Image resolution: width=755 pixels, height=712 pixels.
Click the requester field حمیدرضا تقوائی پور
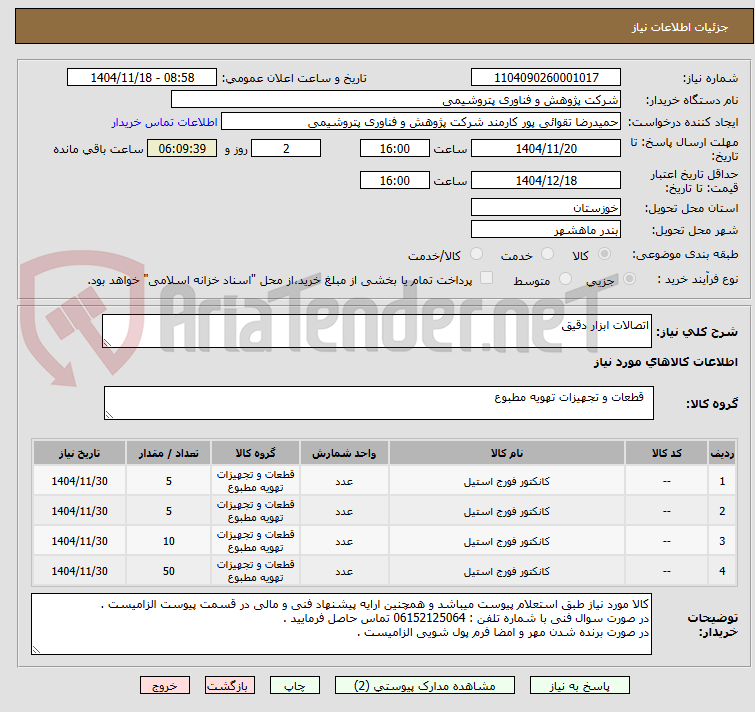[421, 122]
